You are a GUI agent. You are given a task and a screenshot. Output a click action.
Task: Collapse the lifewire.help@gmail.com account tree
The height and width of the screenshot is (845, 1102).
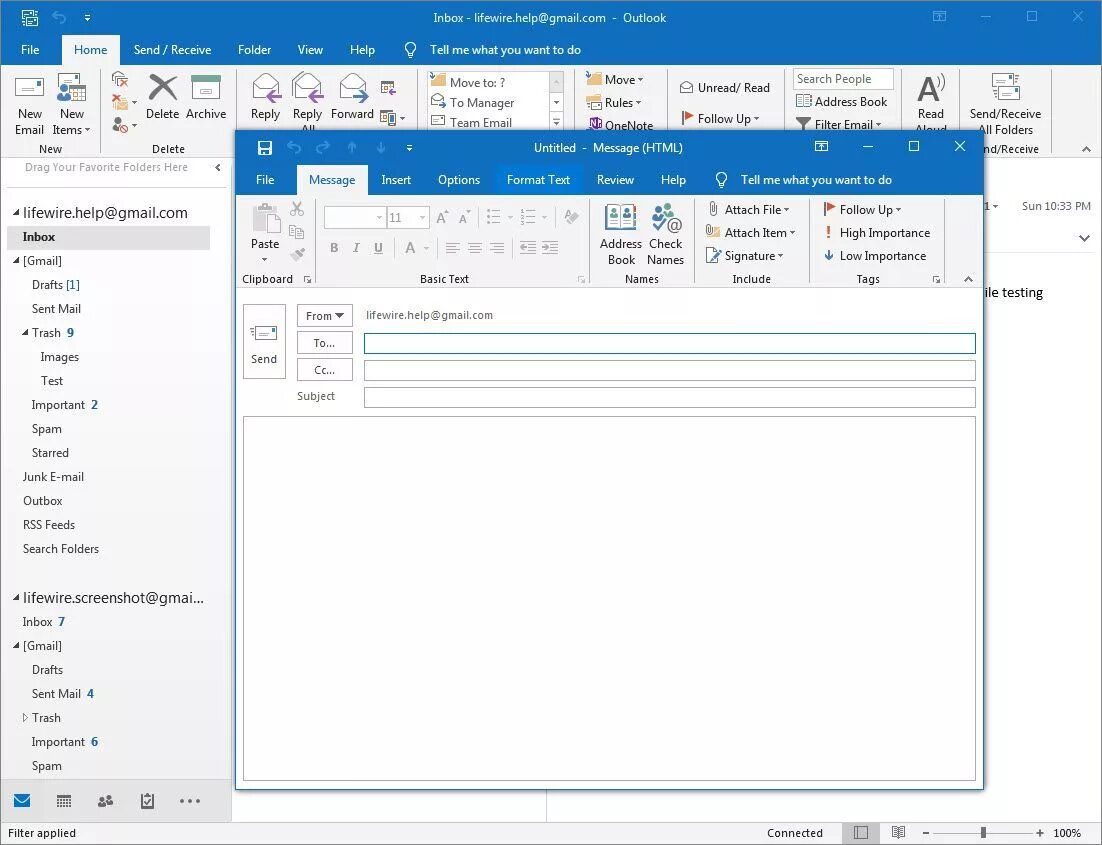coord(15,213)
